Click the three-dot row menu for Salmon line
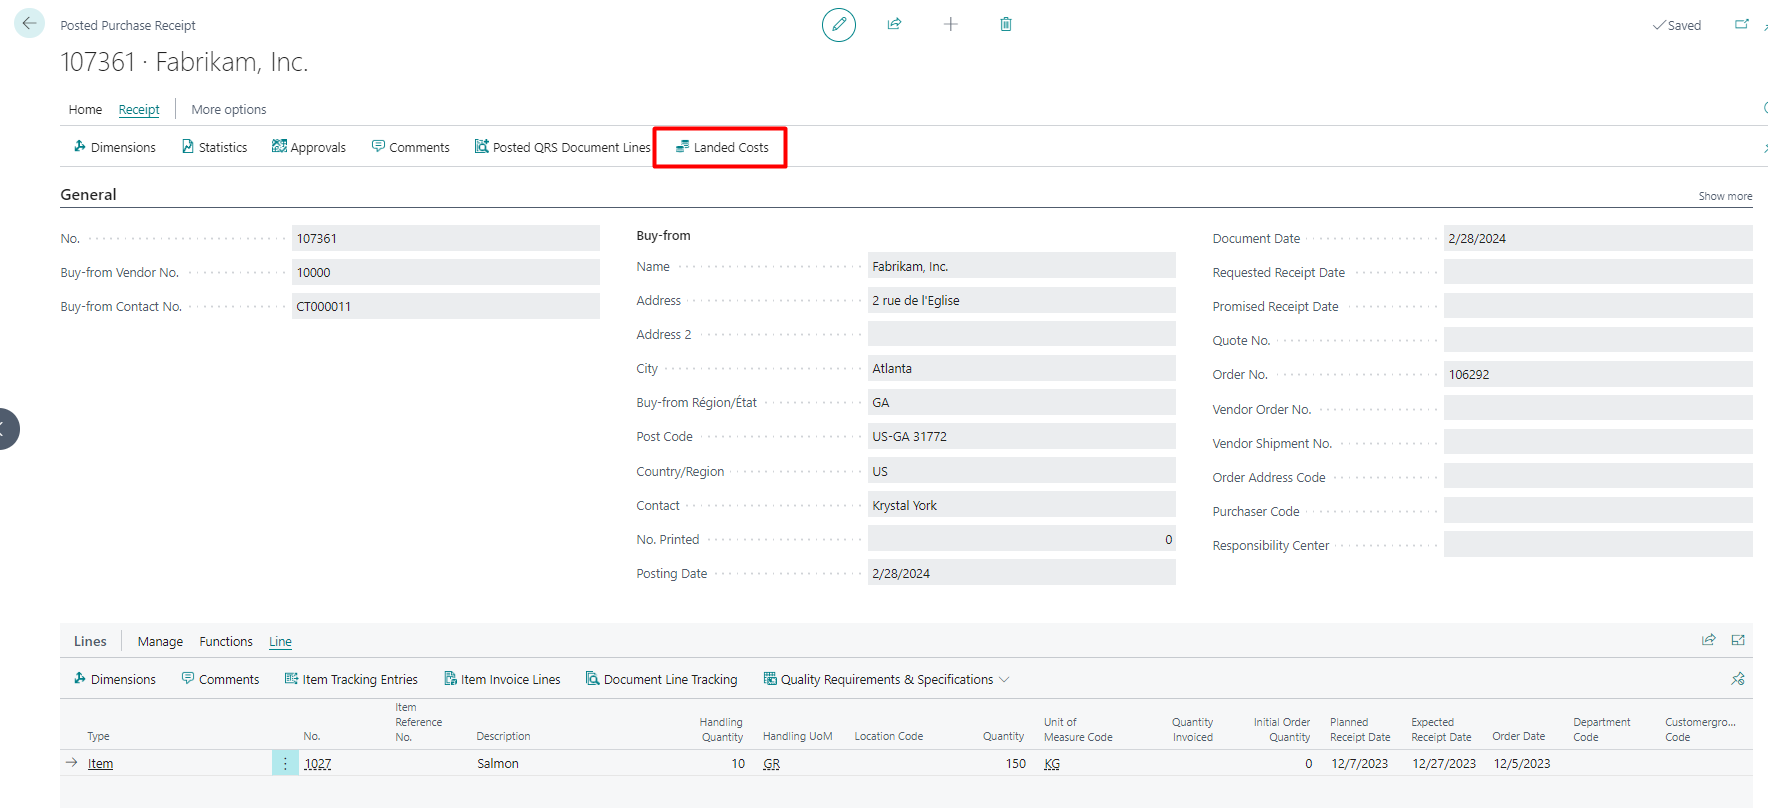Viewport: 1768px width, 808px height. 285,763
